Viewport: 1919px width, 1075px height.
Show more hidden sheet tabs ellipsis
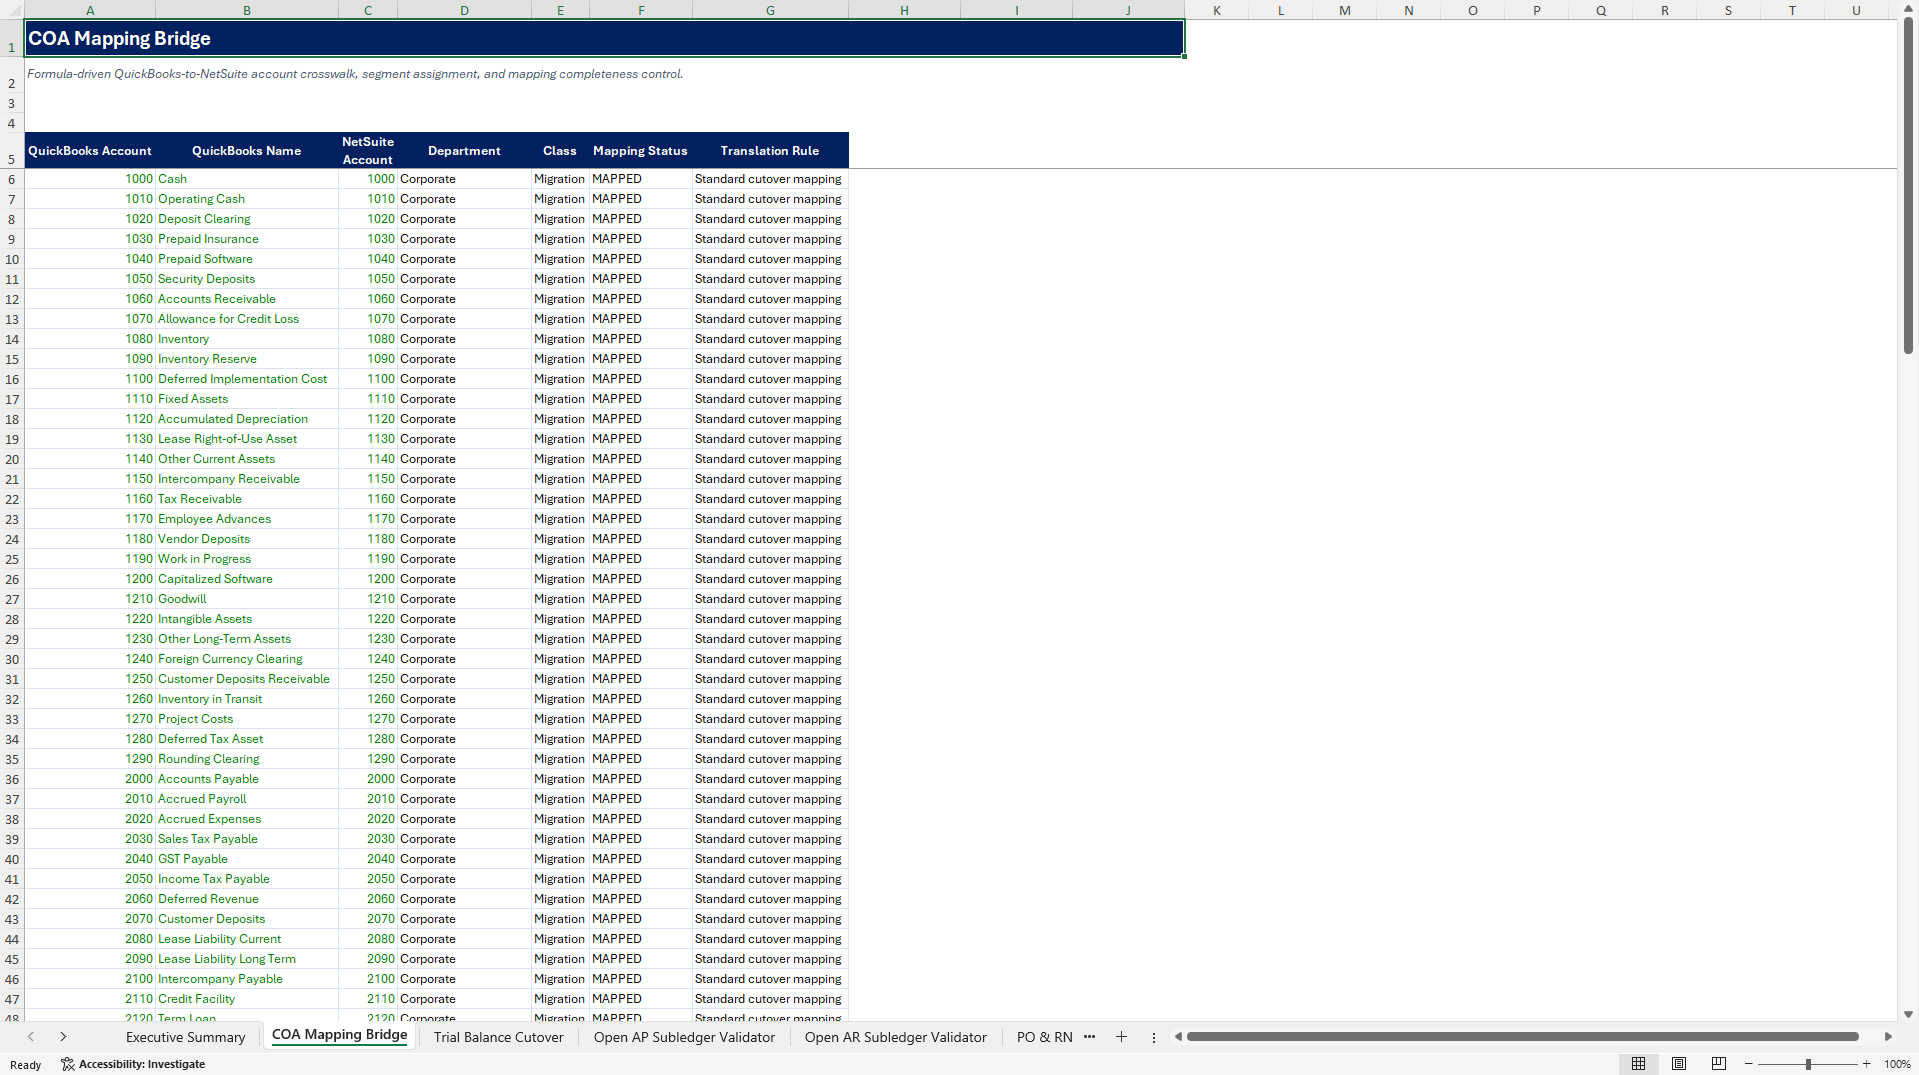tap(1089, 1037)
